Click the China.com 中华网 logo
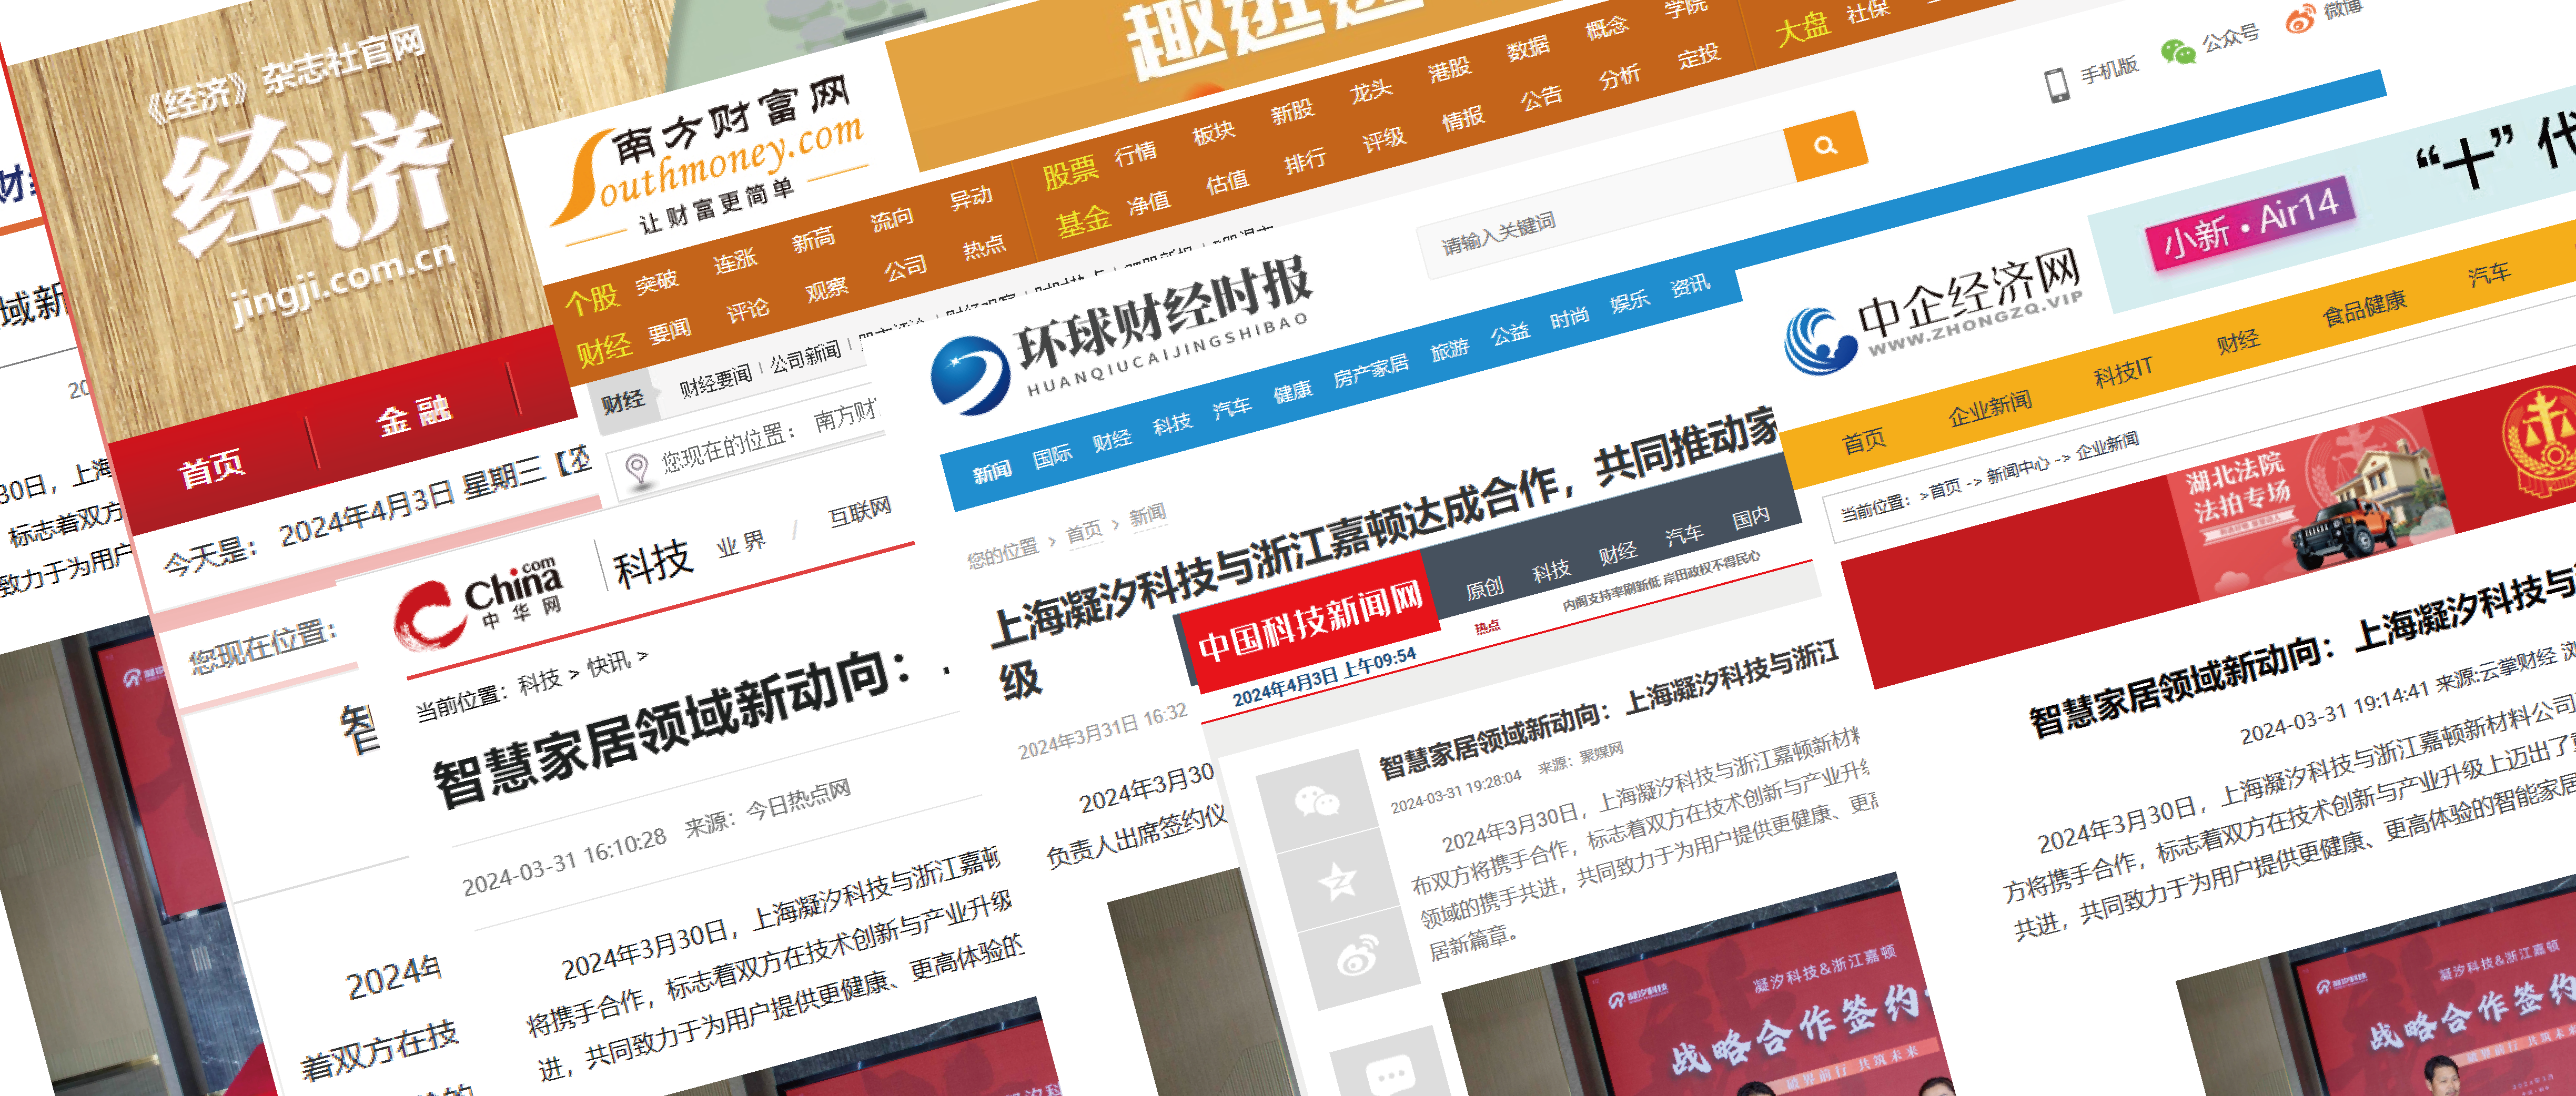 (x=478, y=603)
